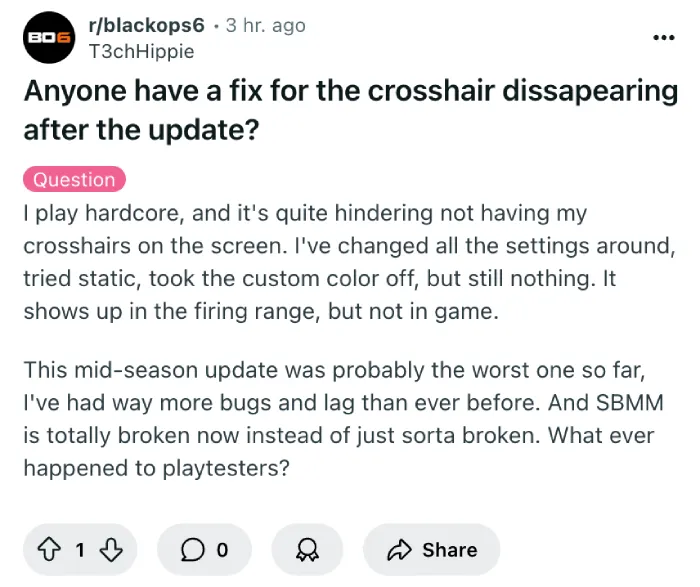Click 'playtesters?' at the end of the post
The image size is (700, 587).
(x=225, y=468)
